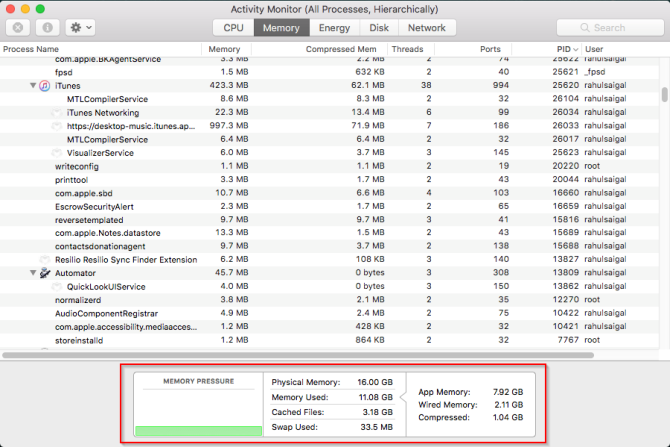Click the 997.3 MB memory value
670x447 pixels.
coord(229,126)
